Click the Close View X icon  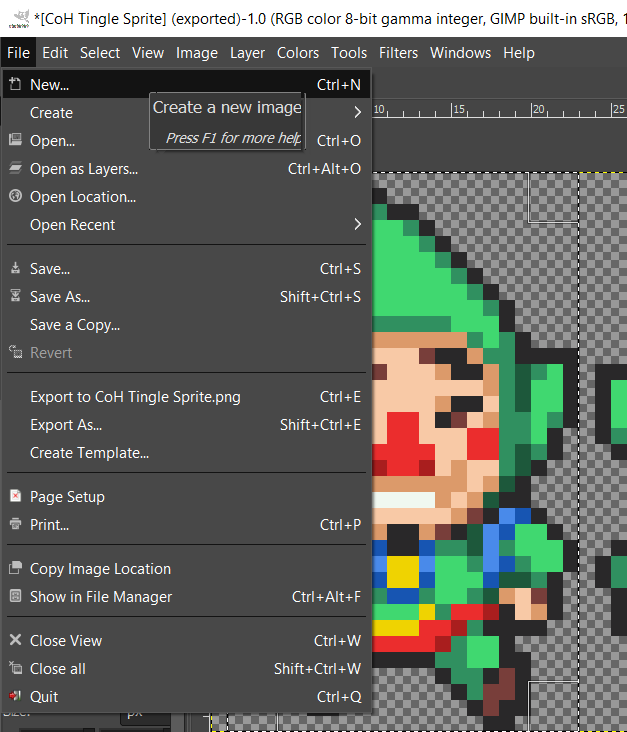15,640
